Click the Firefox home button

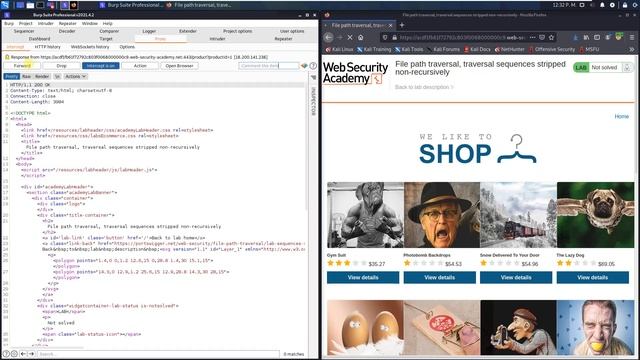coord(361,38)
